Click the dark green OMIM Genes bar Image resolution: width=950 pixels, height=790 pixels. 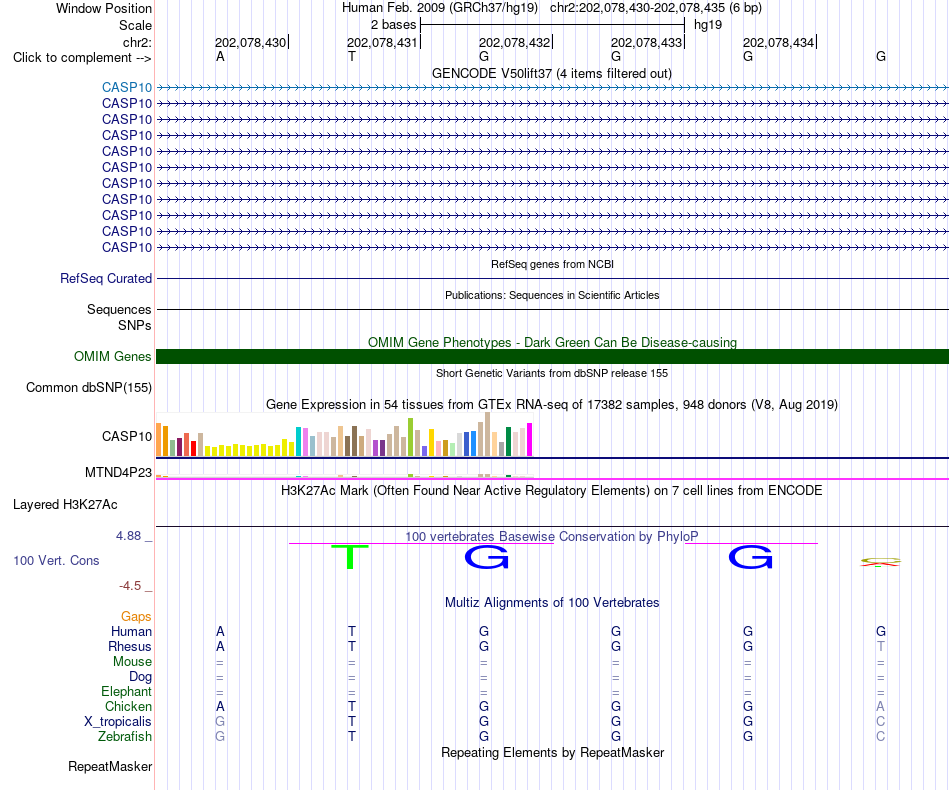click(552, 356)
